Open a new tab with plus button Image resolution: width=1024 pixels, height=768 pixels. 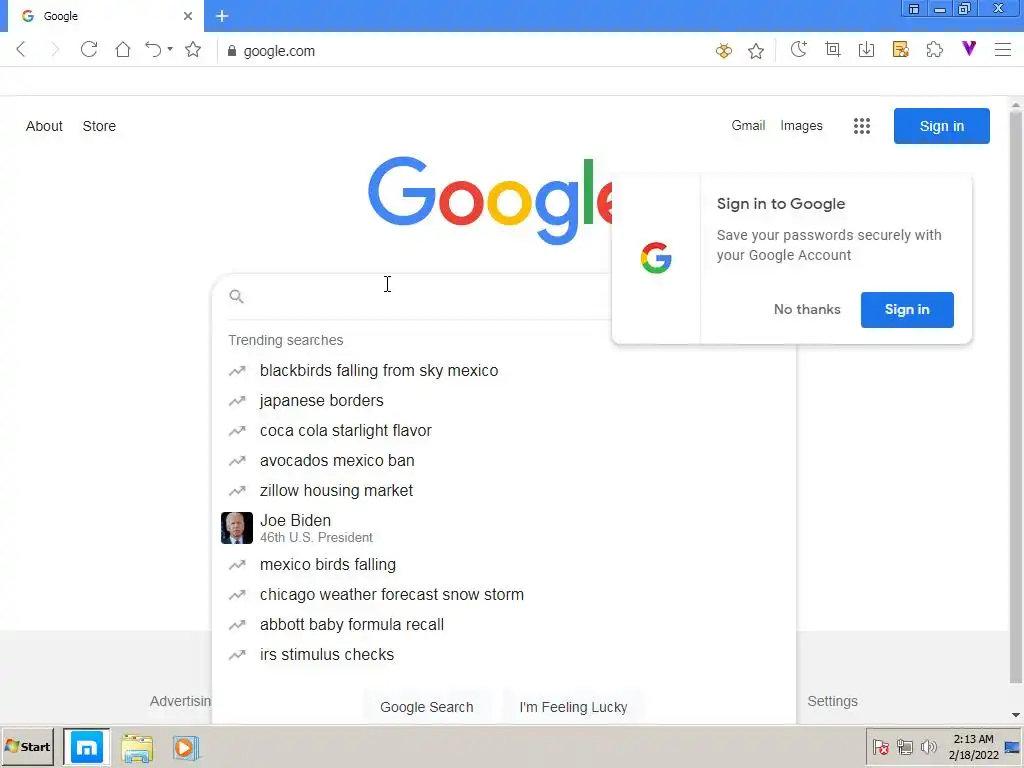click(222, 16)
